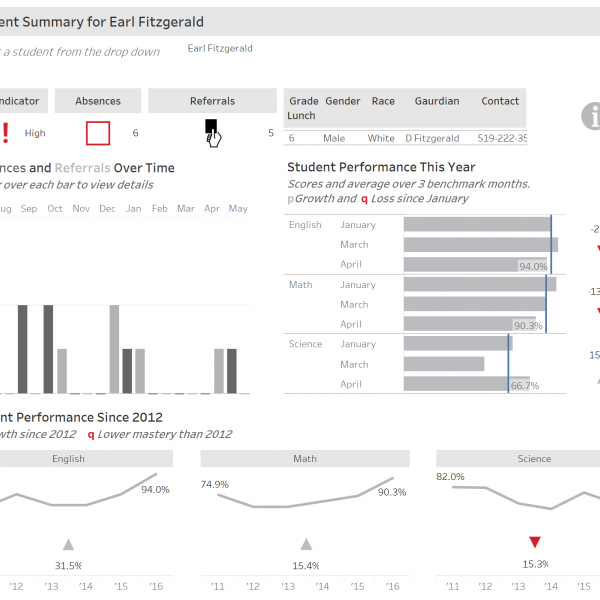Open the student dropdown showing Earl Fitzgerald

220,49
